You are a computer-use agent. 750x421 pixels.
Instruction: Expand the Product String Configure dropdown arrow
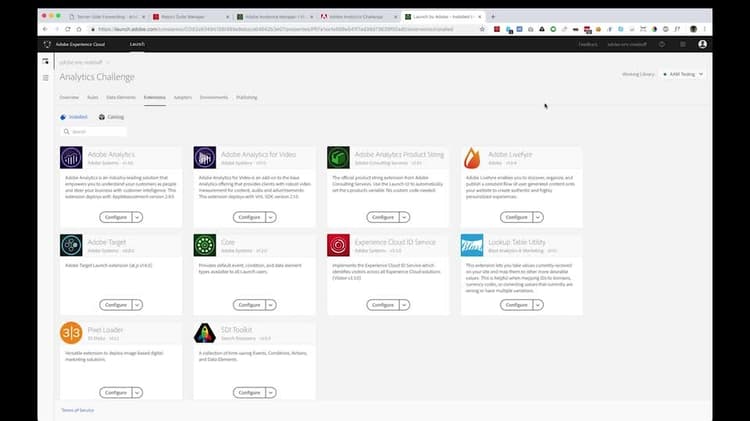click(x=404, y=217)
